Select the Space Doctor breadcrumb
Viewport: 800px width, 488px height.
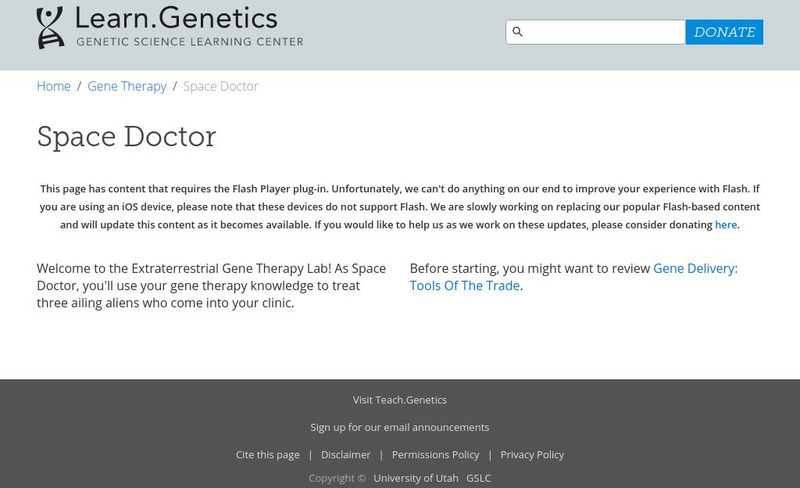[x=221, y=86]
